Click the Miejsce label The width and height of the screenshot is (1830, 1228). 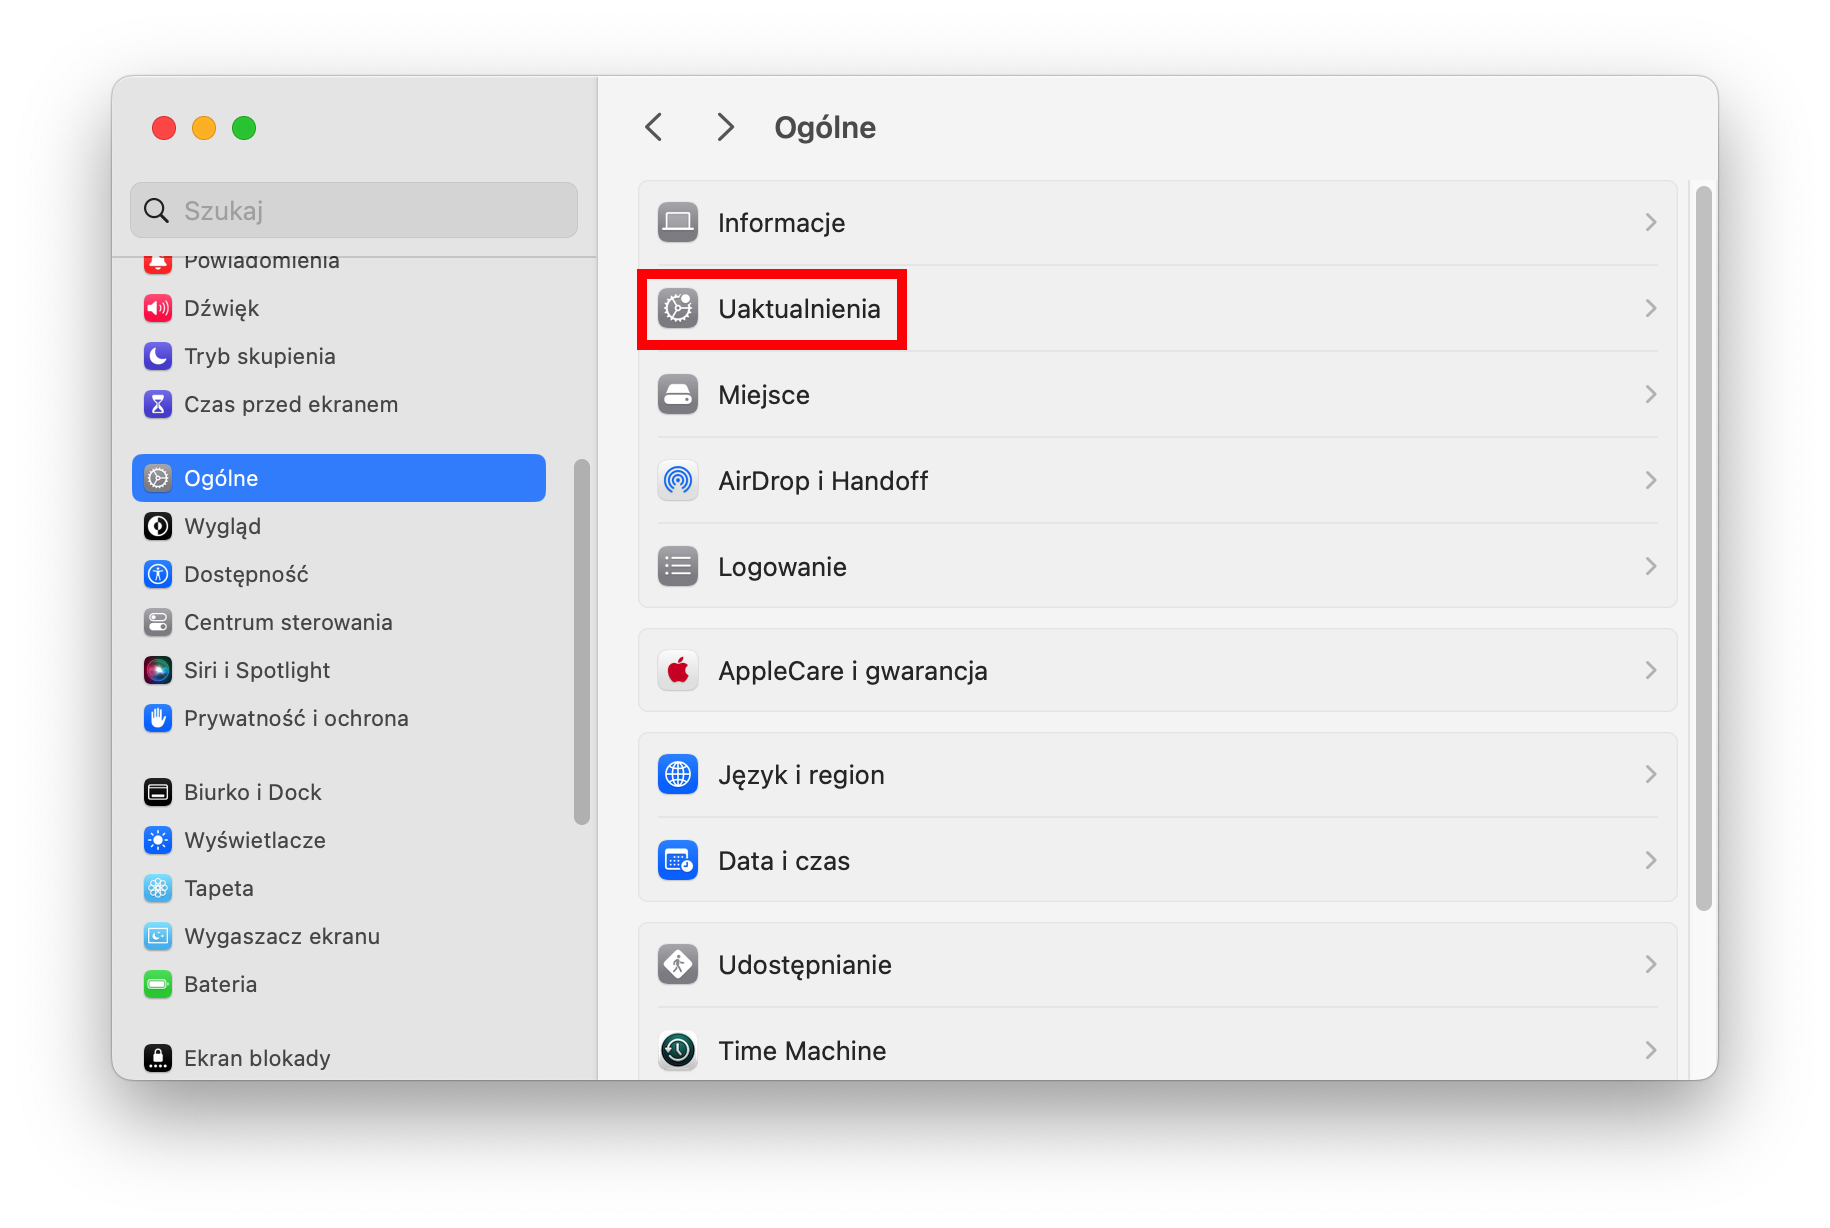coord(764,396)
